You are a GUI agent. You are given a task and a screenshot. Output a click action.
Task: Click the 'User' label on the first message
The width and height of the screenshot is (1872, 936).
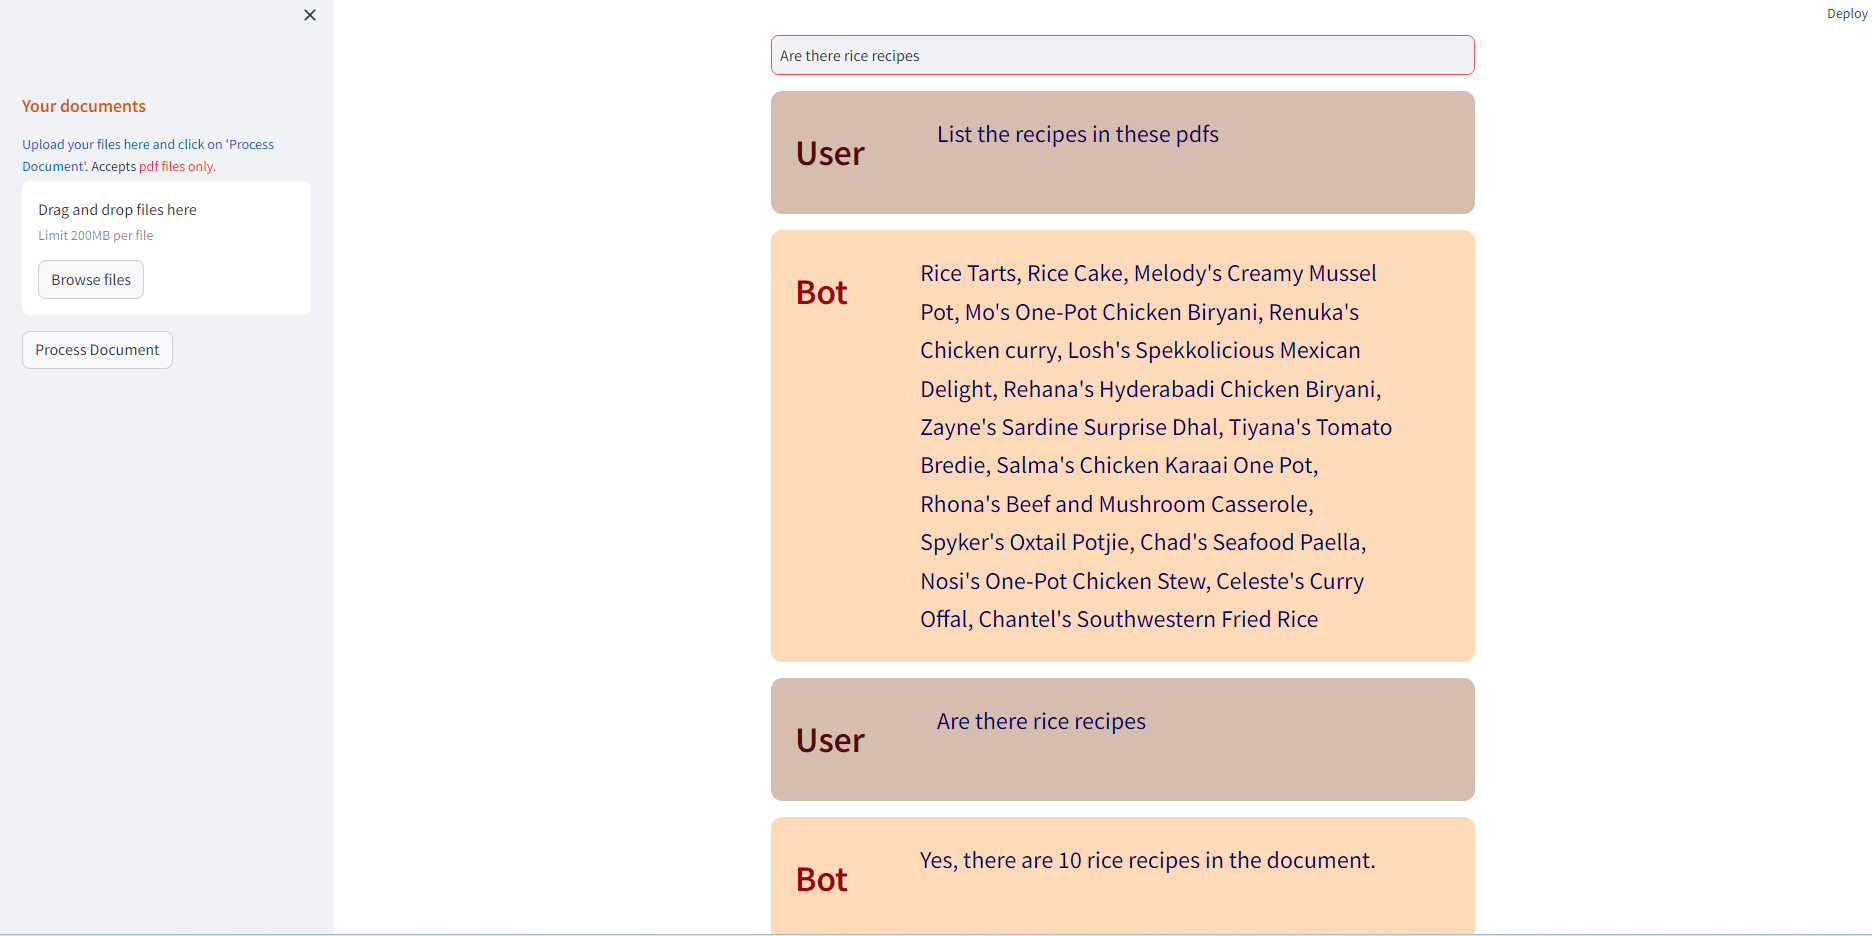[x=830, y=152]
